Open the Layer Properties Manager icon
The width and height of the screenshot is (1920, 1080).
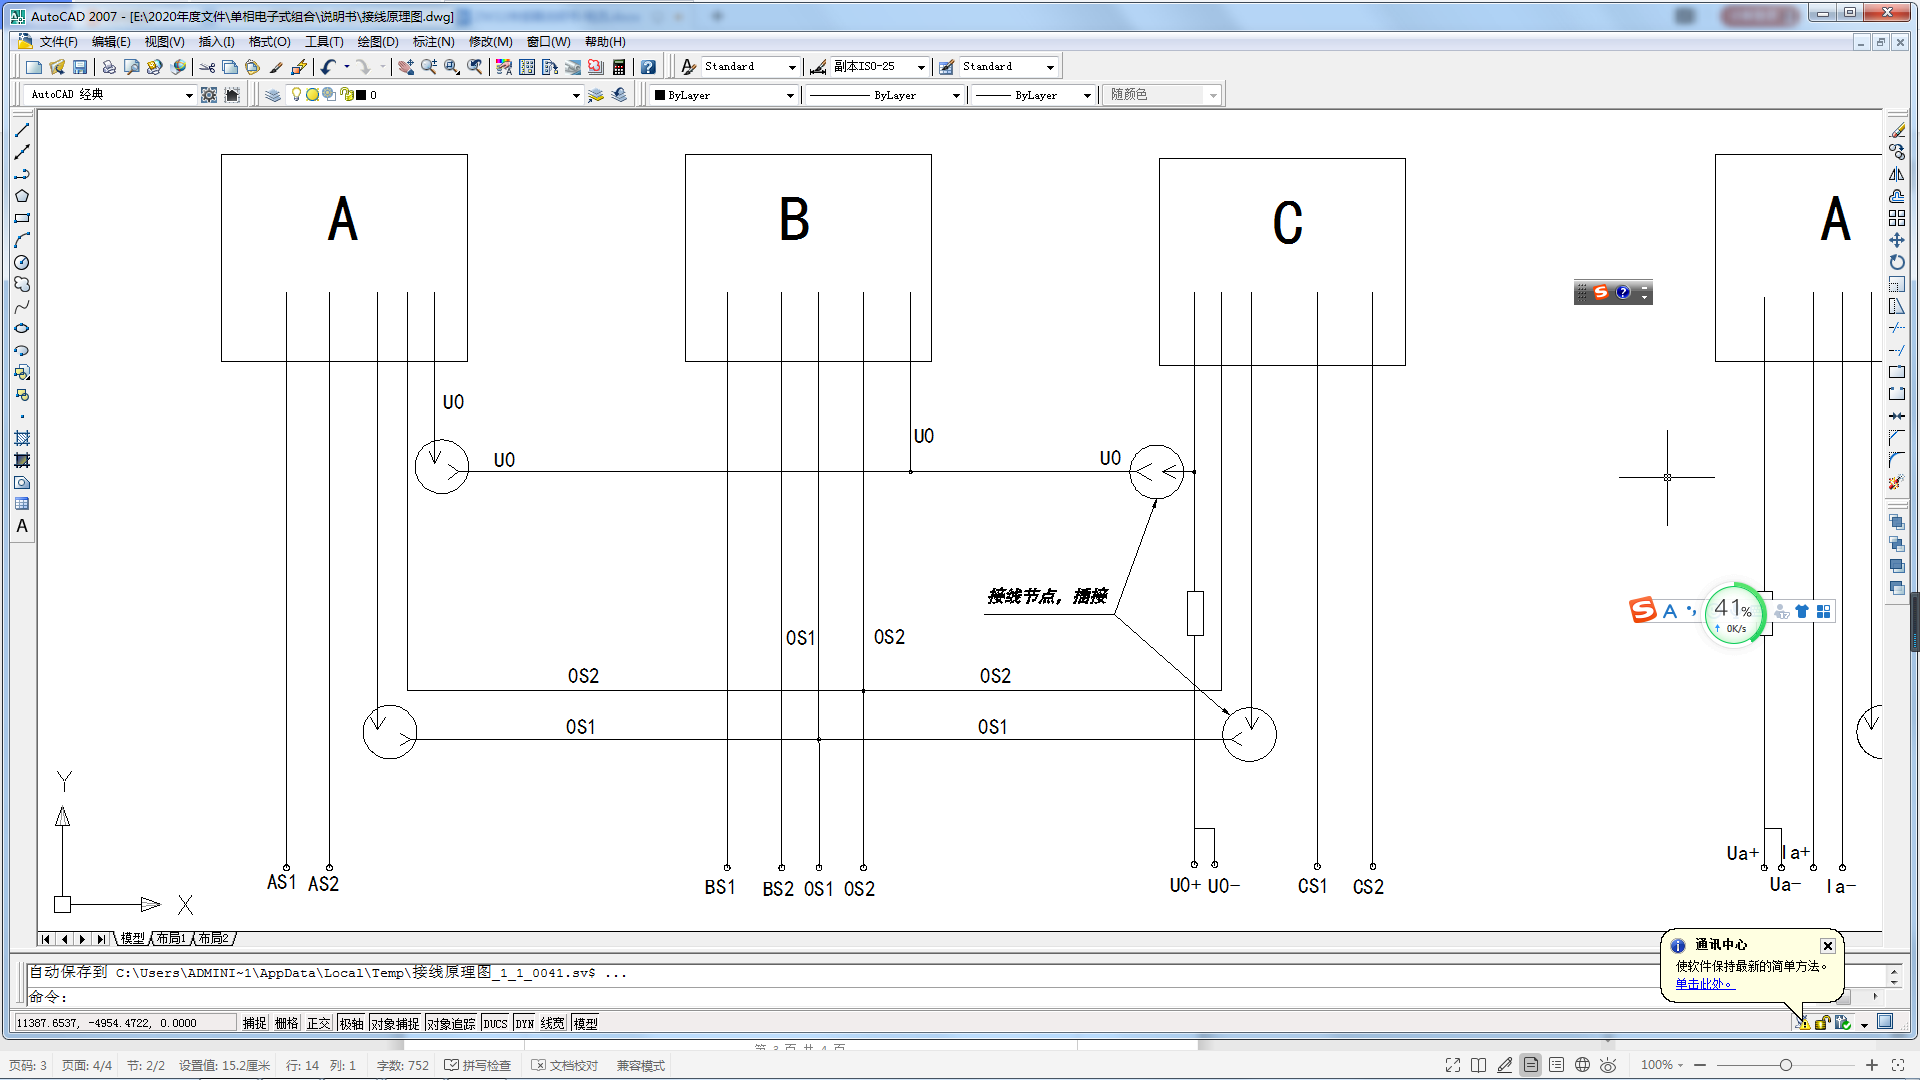pyautogui.click(x=273, y=95)
